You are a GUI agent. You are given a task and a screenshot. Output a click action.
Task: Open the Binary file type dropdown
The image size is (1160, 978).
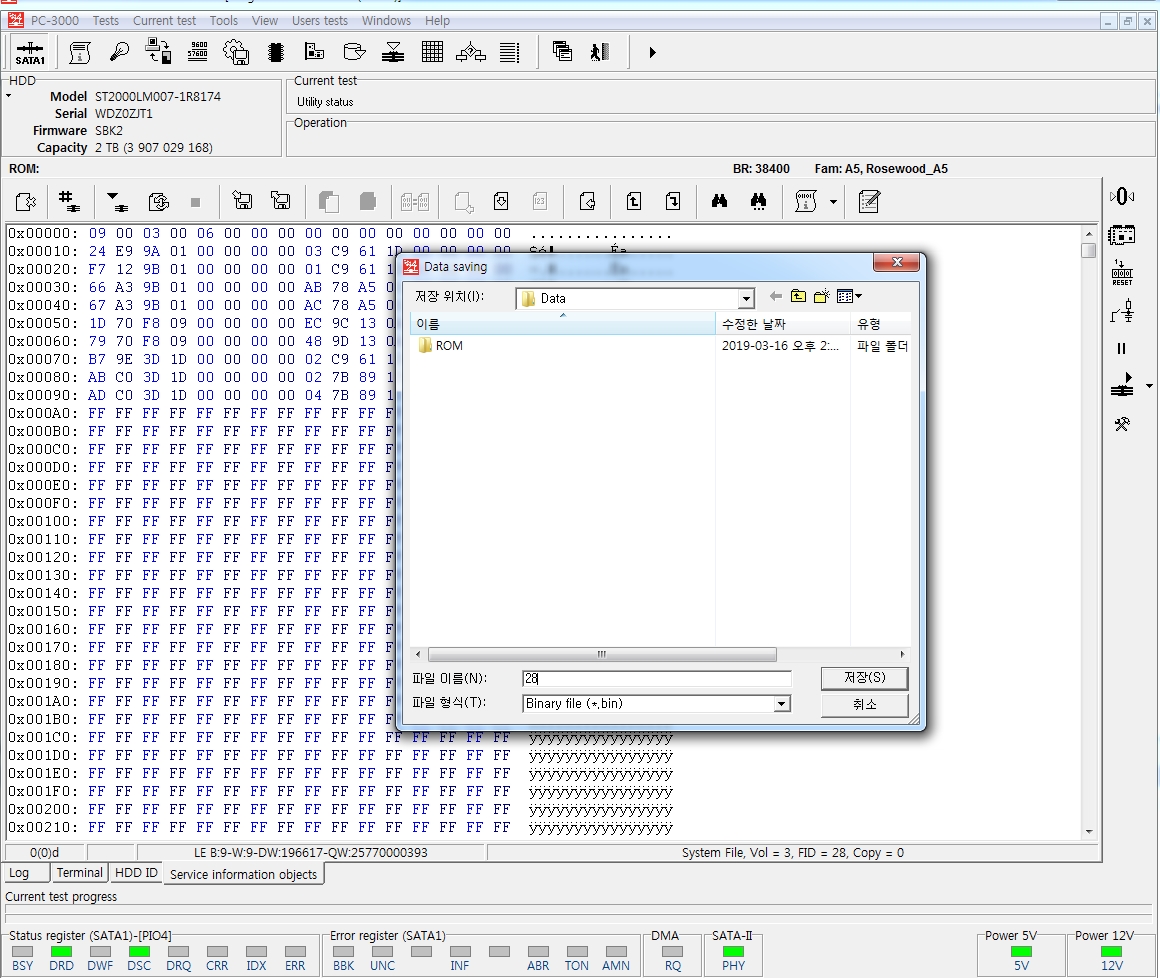[x=781, y=704]
